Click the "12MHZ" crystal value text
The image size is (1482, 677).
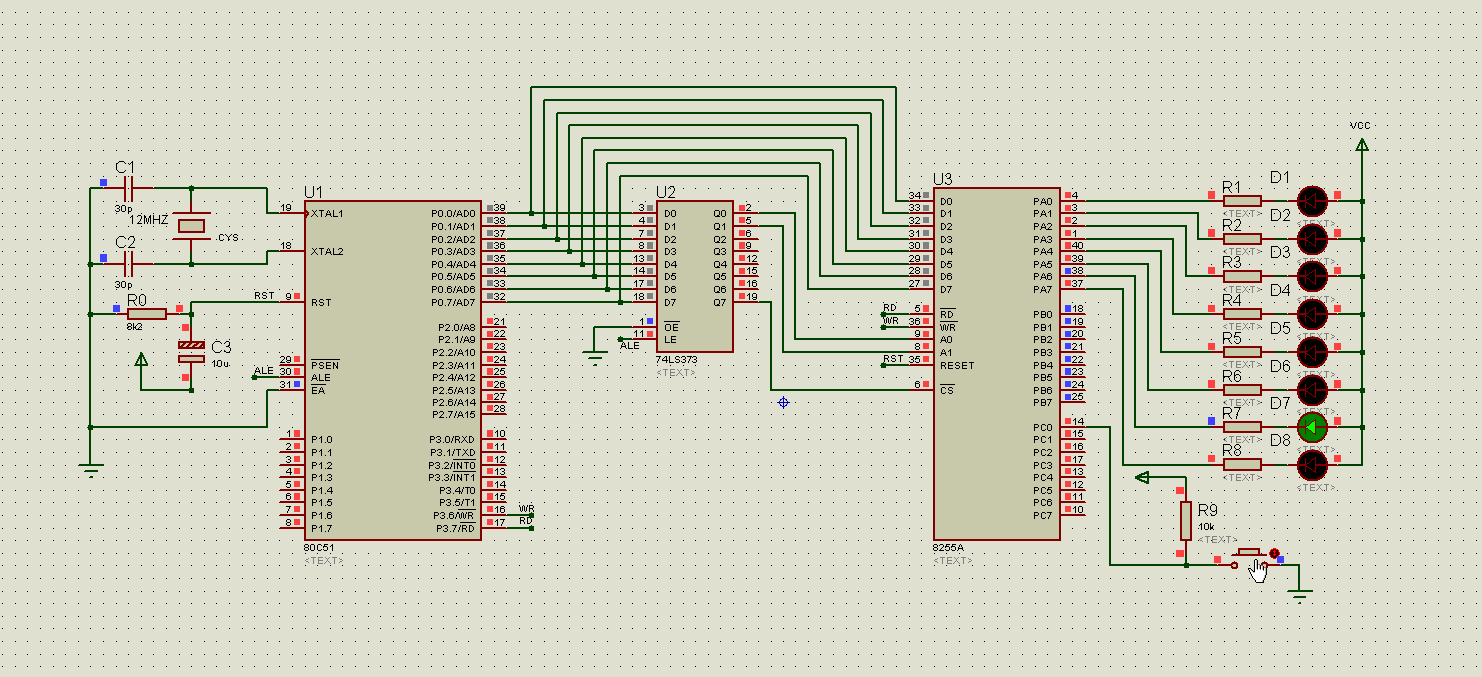pos(149,219)
